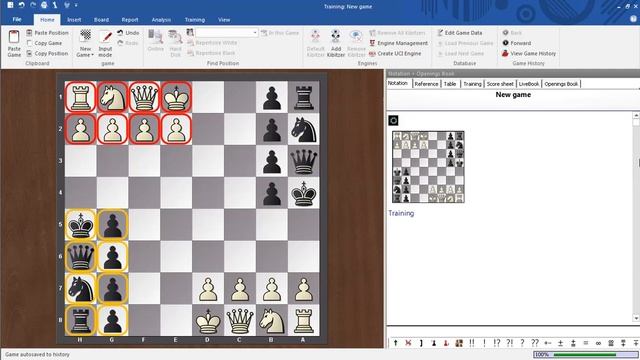This screenshot has height=360, width=640.
Task: Click the Add Kibitzer engine icon
Action: click(x=336, y=37)
